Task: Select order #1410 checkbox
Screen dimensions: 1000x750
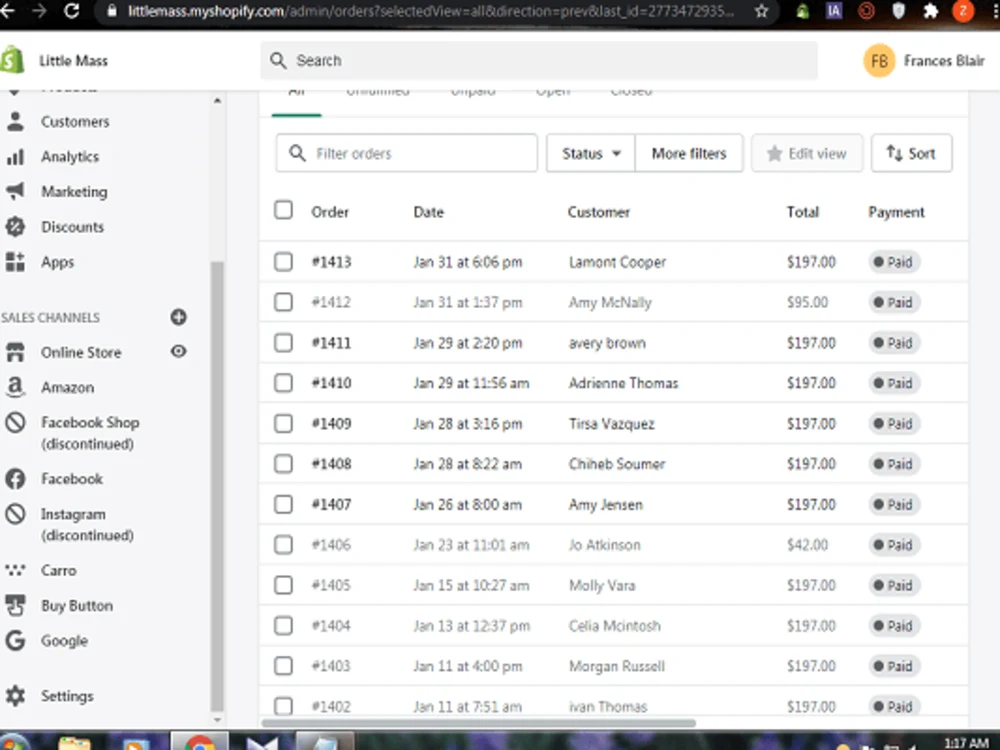Action: [x=283, y=383]
